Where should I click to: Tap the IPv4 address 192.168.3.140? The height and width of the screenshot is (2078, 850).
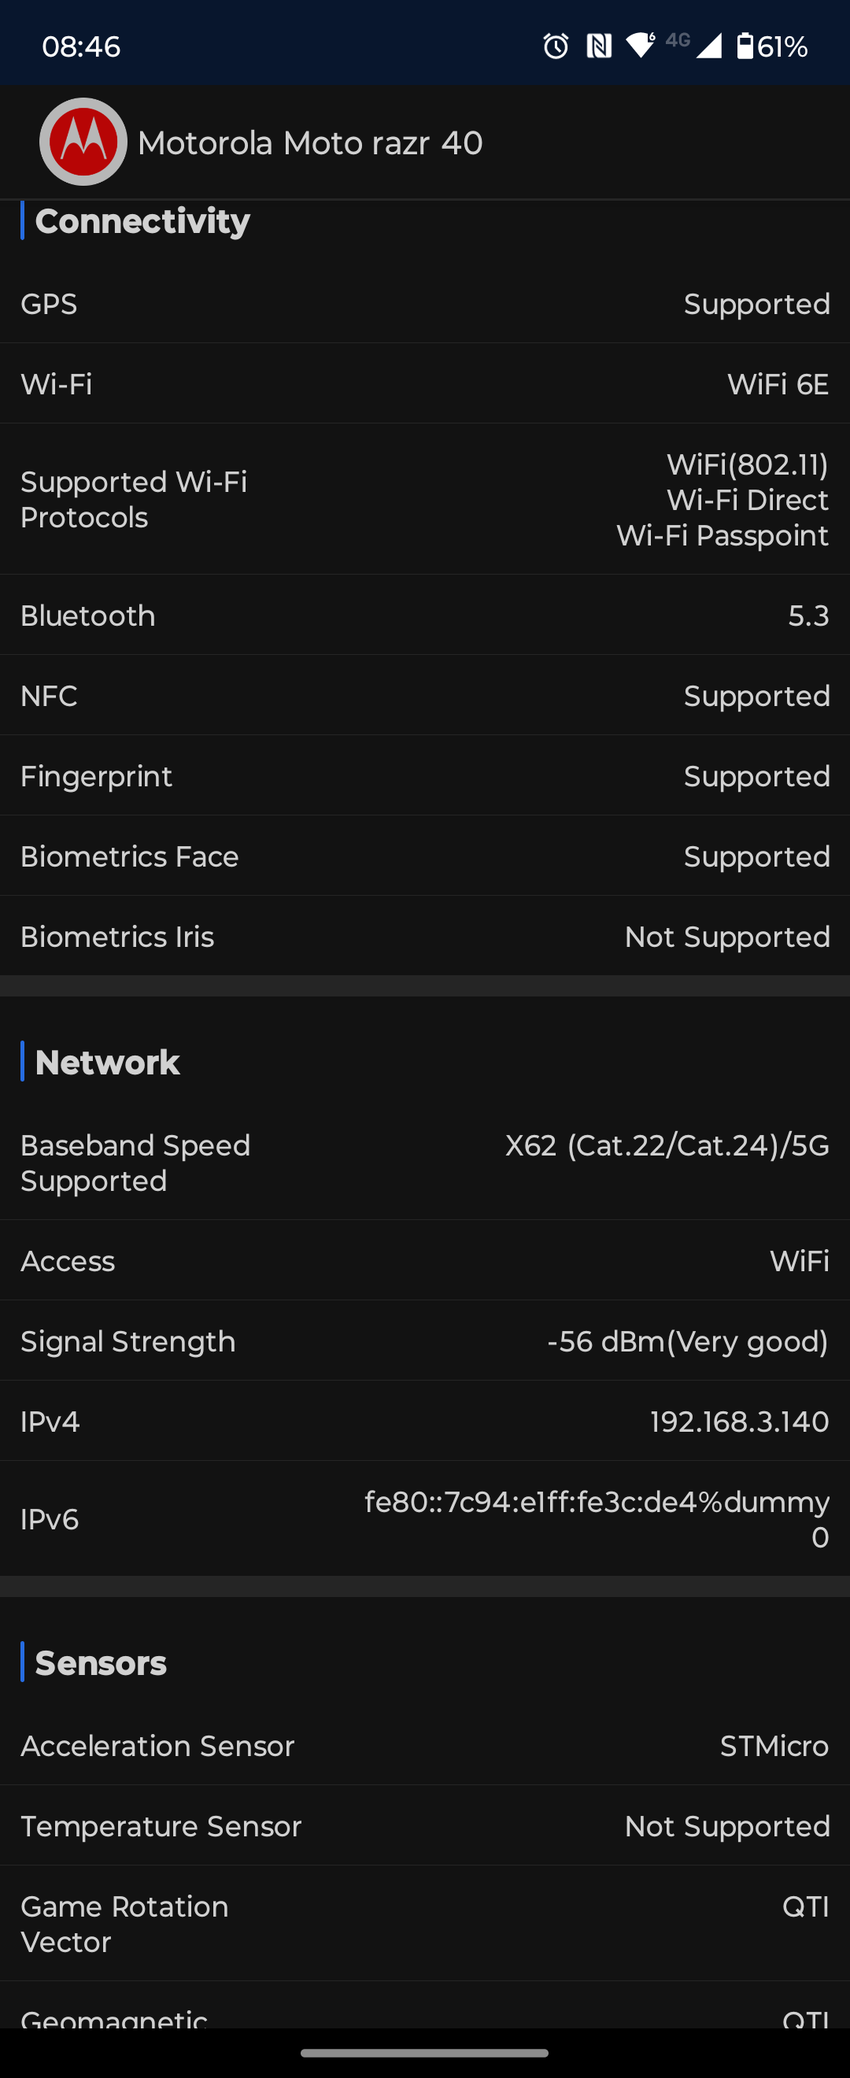tap(739, 1421)
